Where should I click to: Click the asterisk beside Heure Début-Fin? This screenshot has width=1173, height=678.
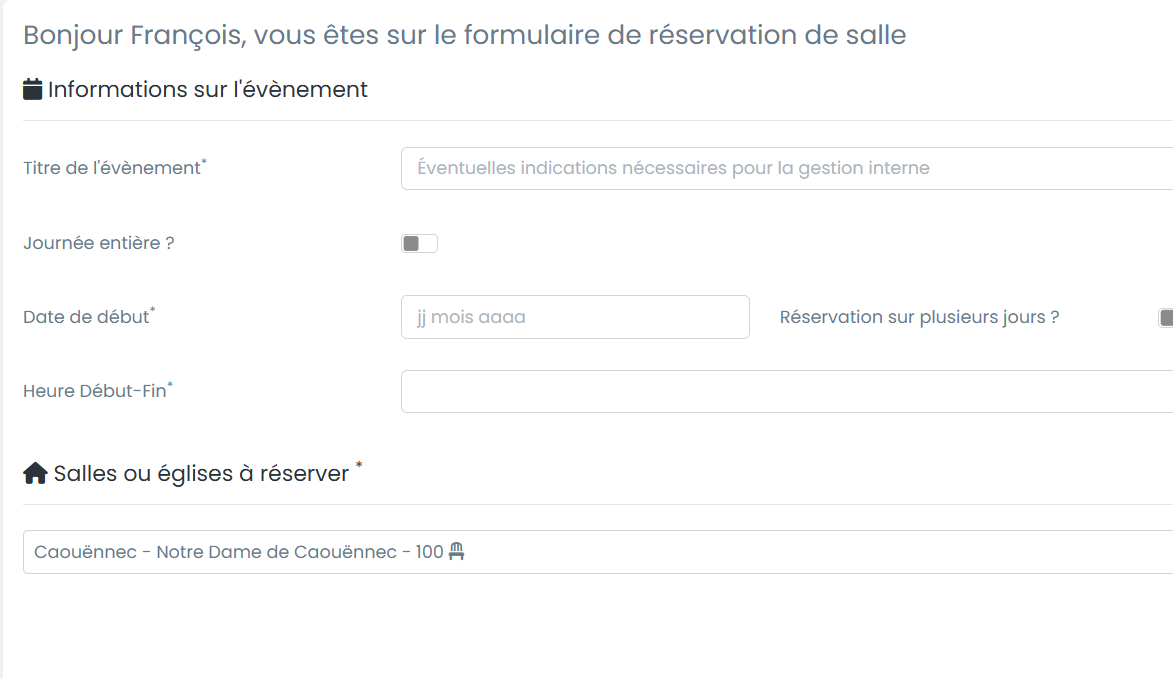click(x=170, y=385)
